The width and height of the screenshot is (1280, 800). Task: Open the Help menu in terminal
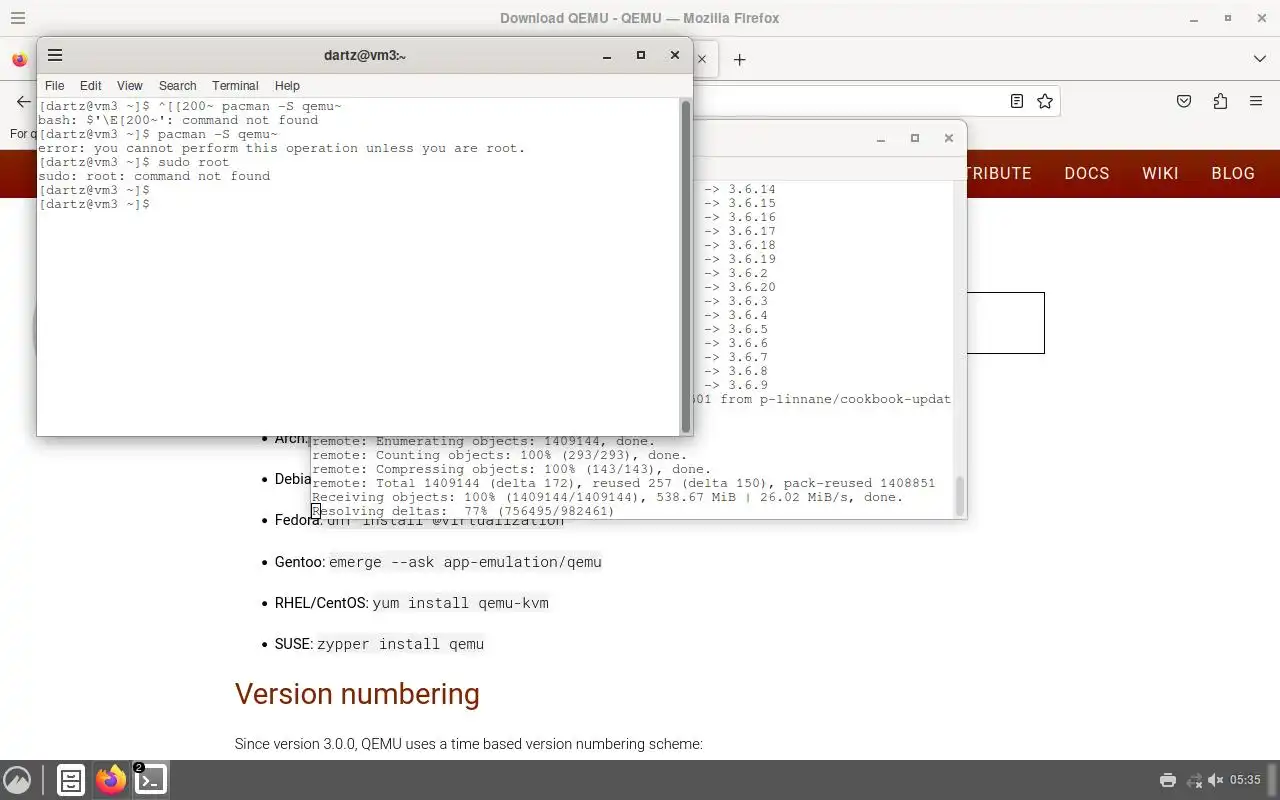[x=287, y=86]
